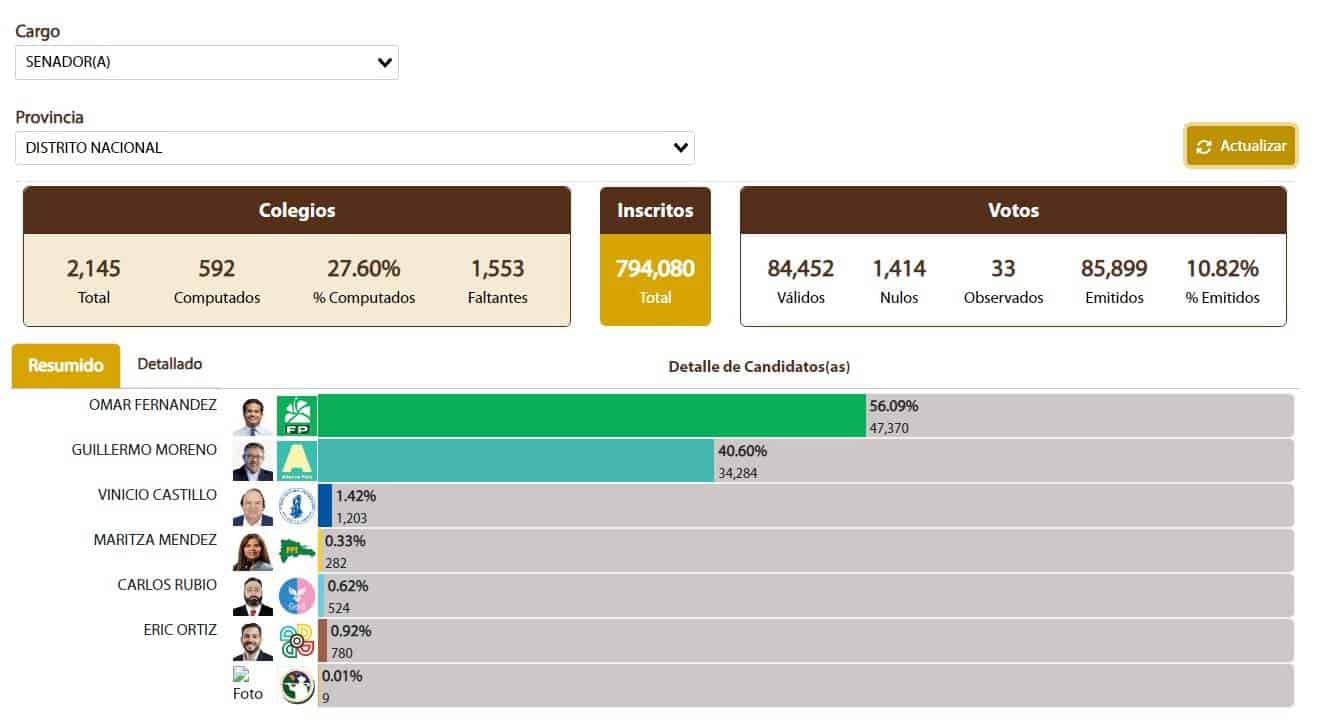Viewport: 1324px width, 725px height.
Task: Click Eric Ortiz's colorful circles party logo
Action: click(297, 641)
